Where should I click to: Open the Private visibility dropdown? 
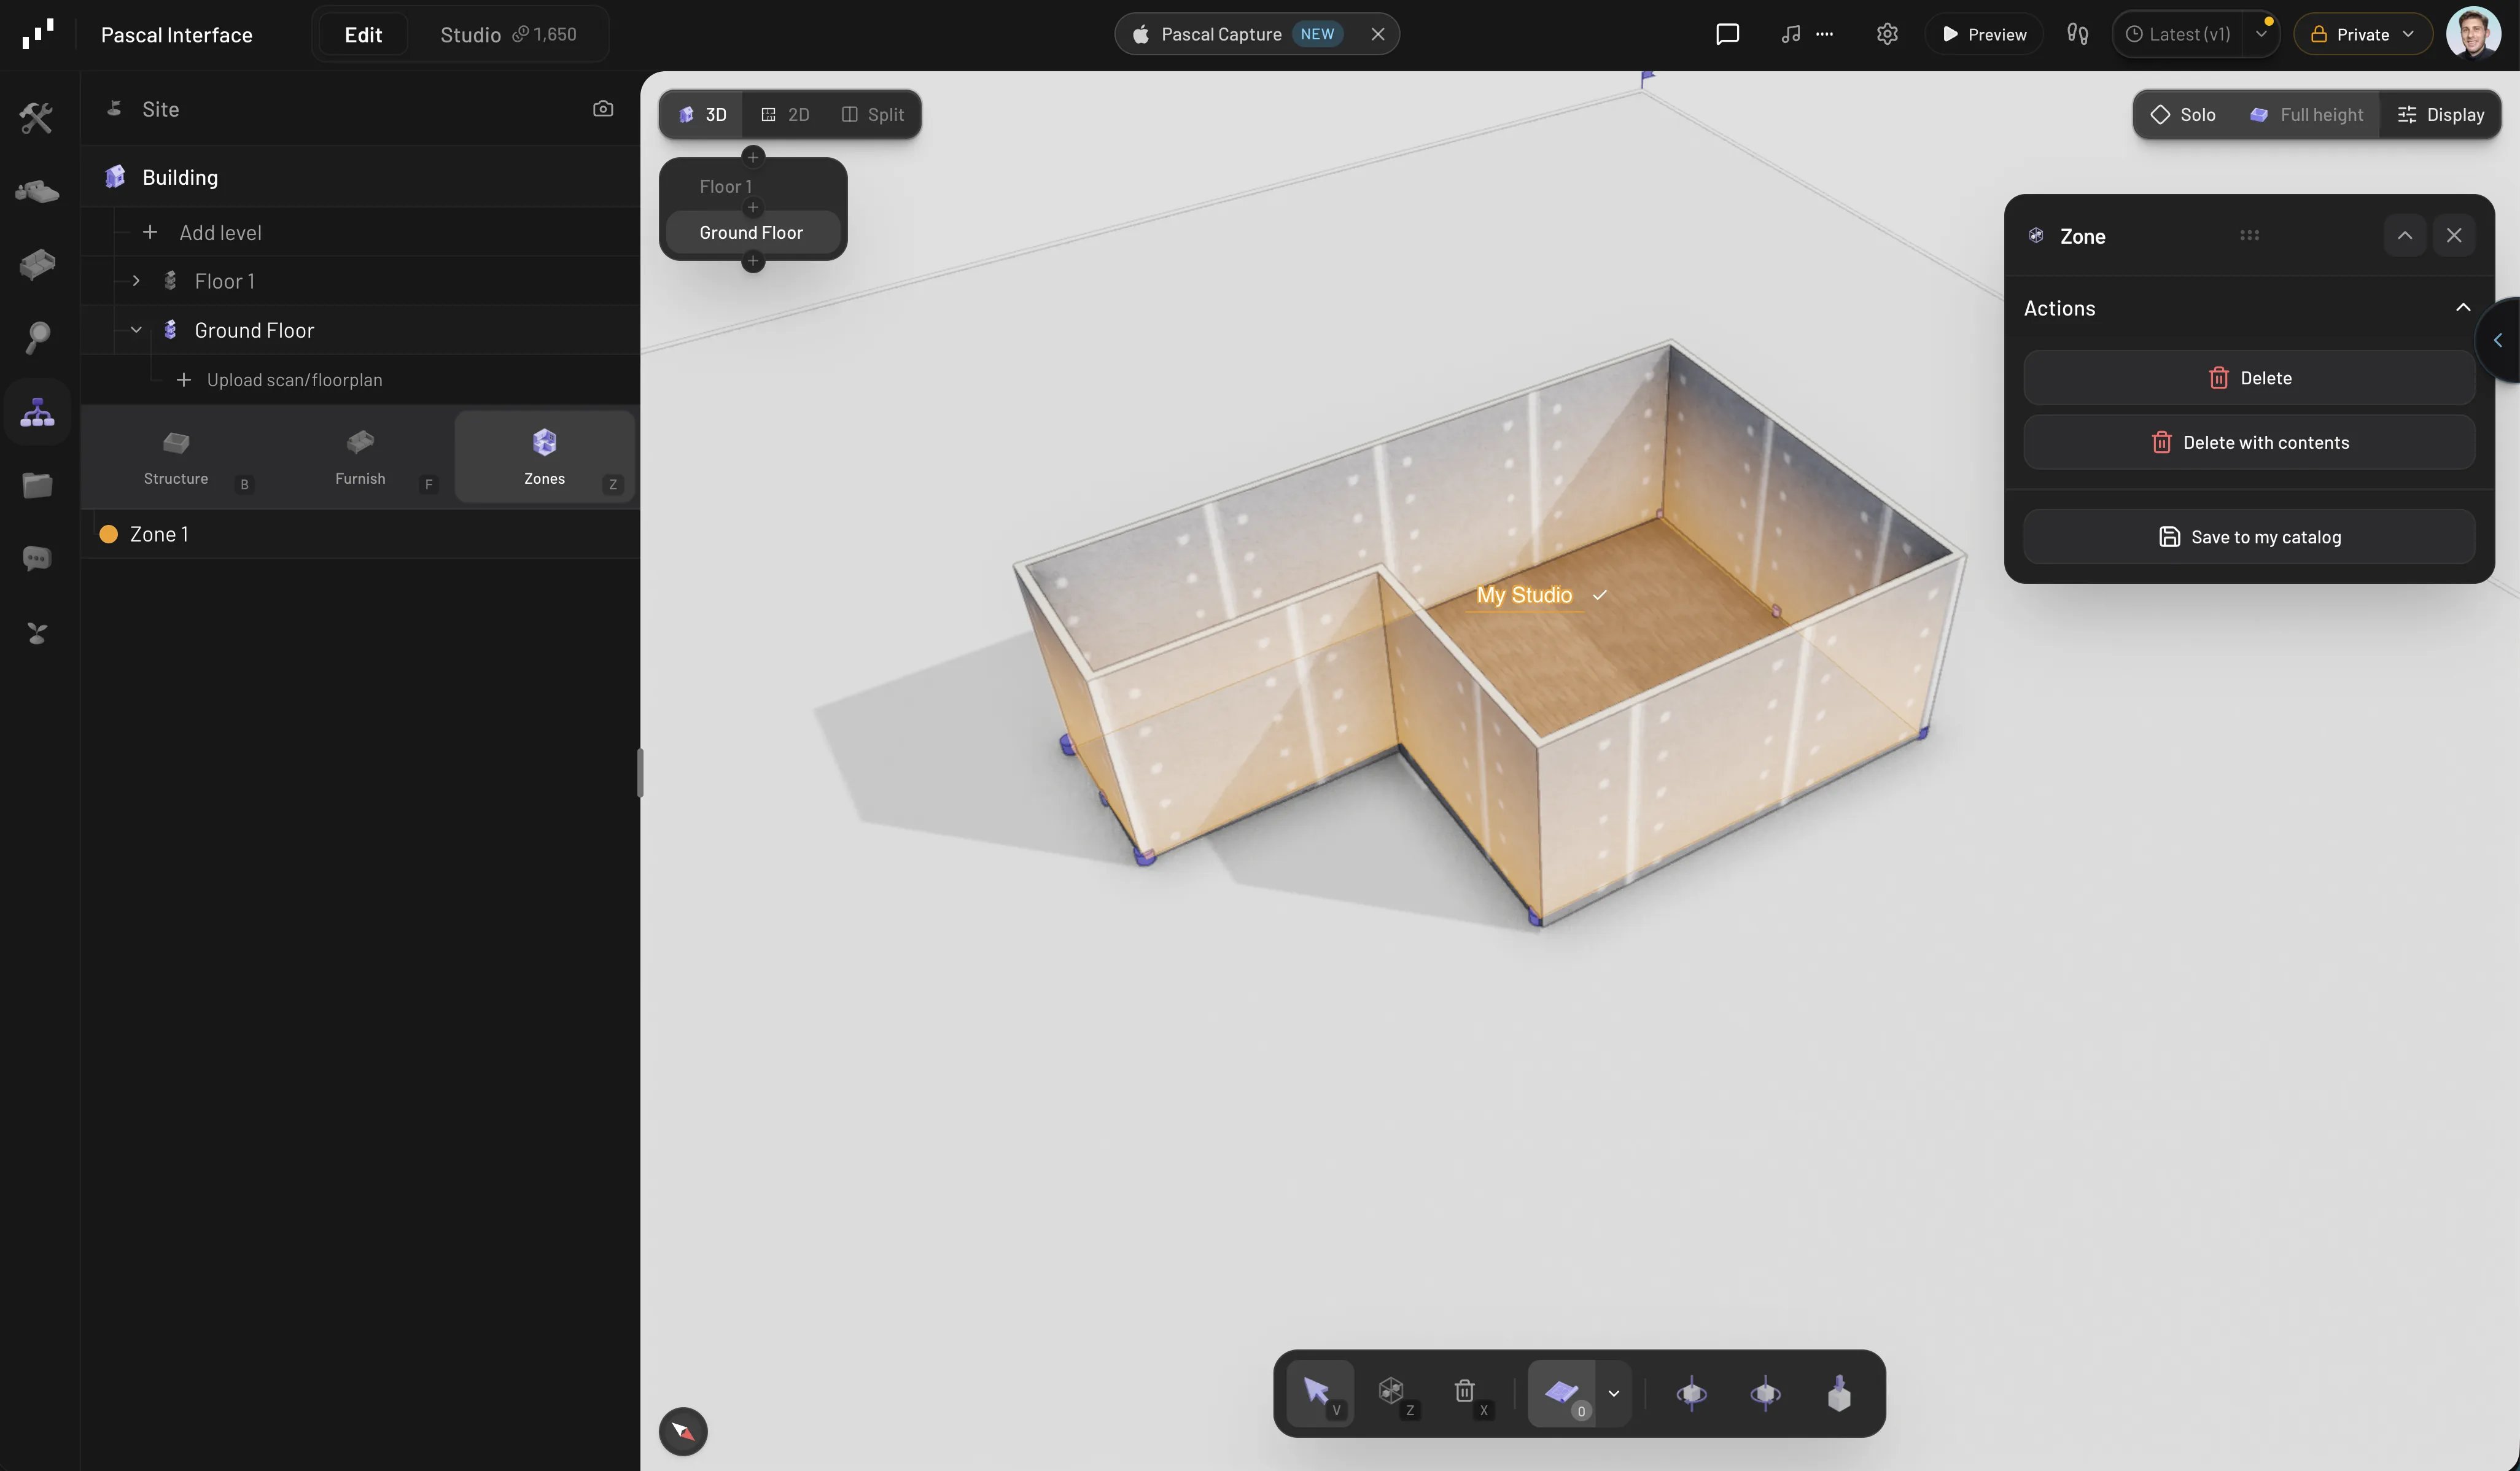point(2362,34)
